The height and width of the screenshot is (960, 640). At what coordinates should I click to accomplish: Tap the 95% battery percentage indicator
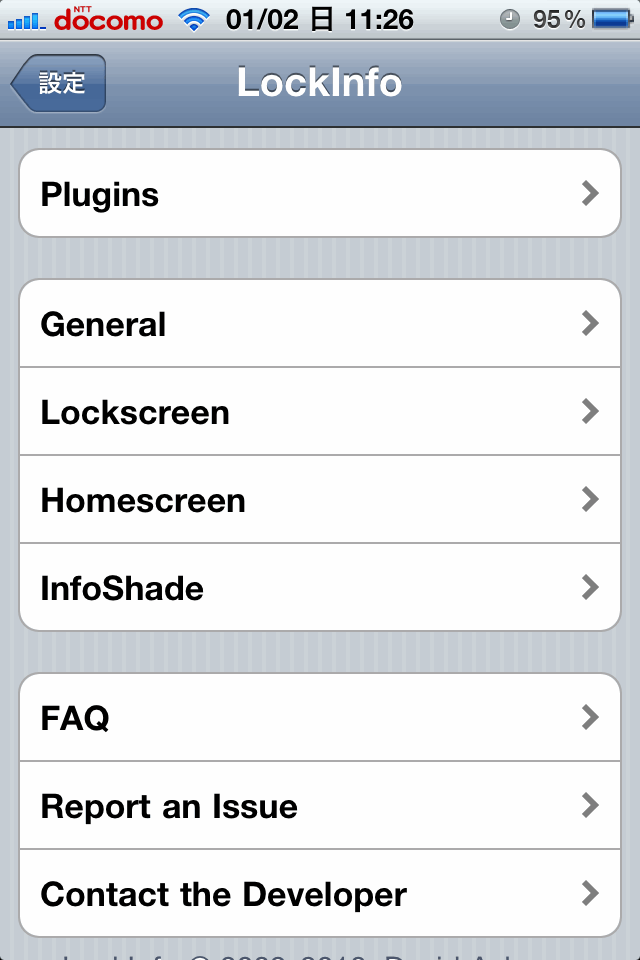(559, 20)
